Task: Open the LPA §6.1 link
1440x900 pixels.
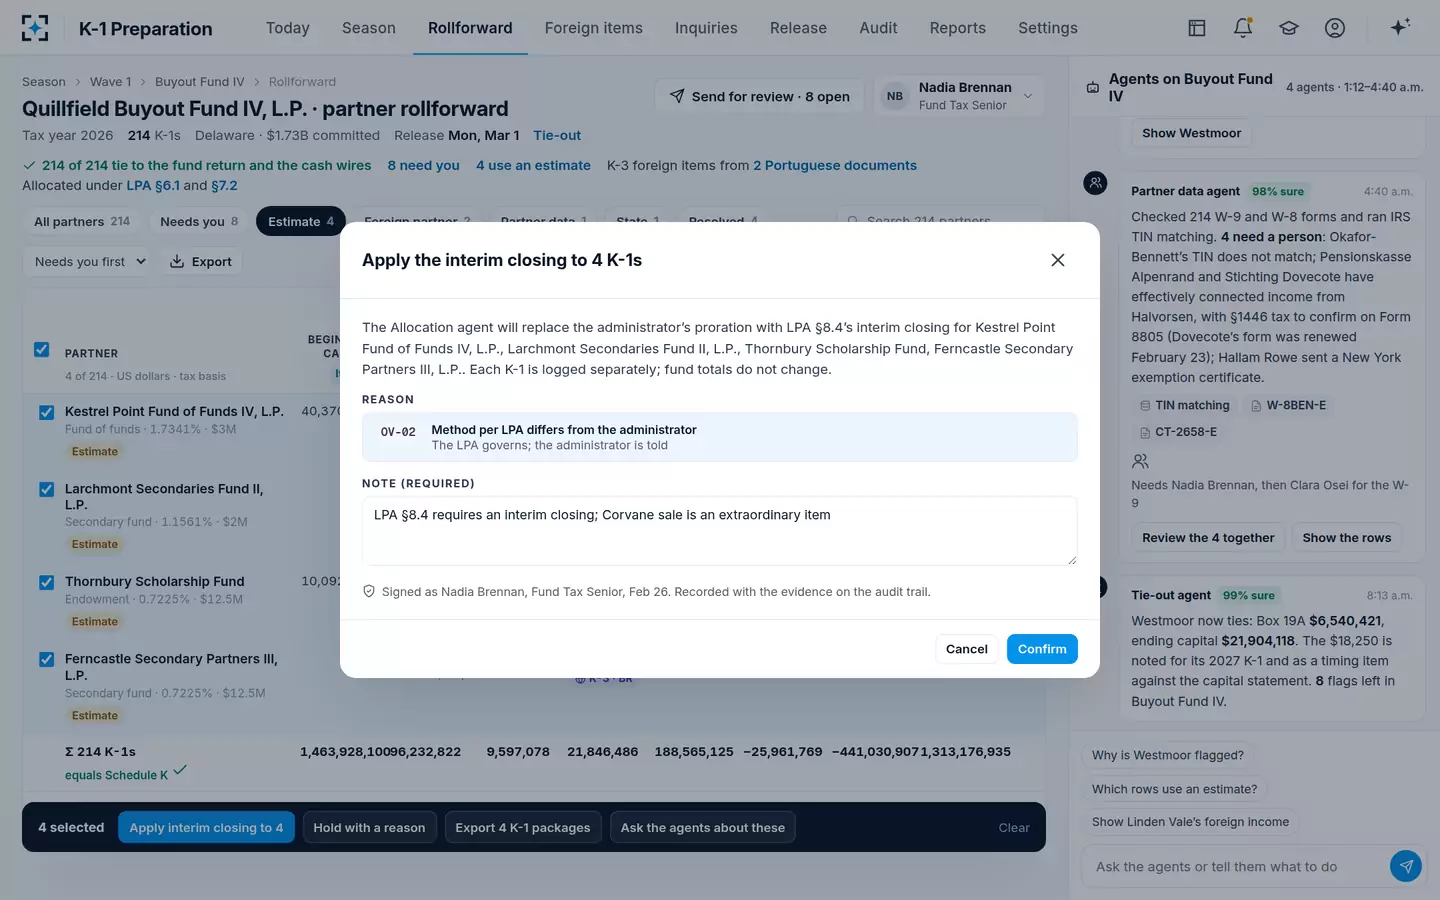Action: [153, 185]
